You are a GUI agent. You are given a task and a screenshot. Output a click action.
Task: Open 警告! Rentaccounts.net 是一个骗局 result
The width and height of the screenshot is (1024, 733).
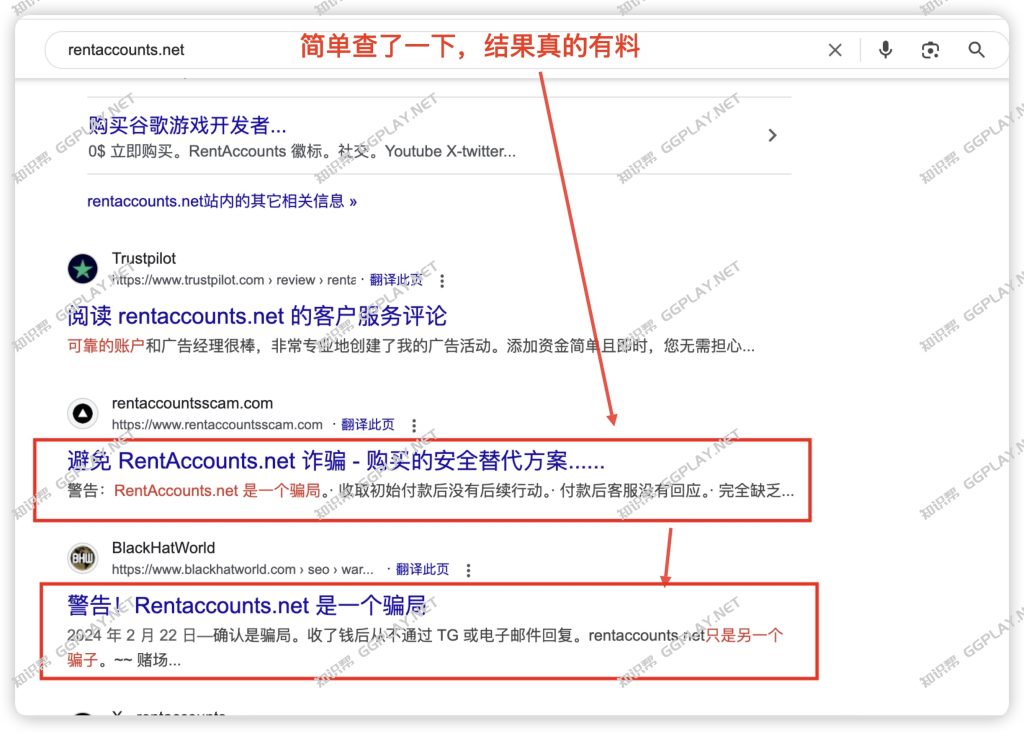point(247,605)
